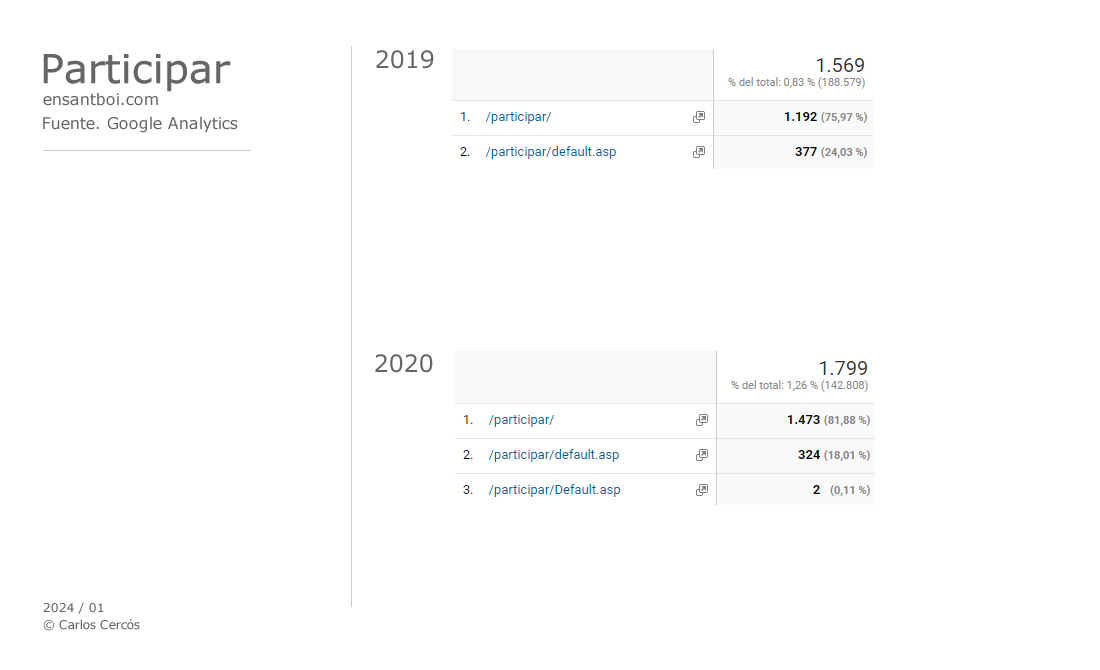This screenshot has width=1100, height=670.
Task: Open /participar/Default.asp pop-out icon in row 3
Action: 702,490
